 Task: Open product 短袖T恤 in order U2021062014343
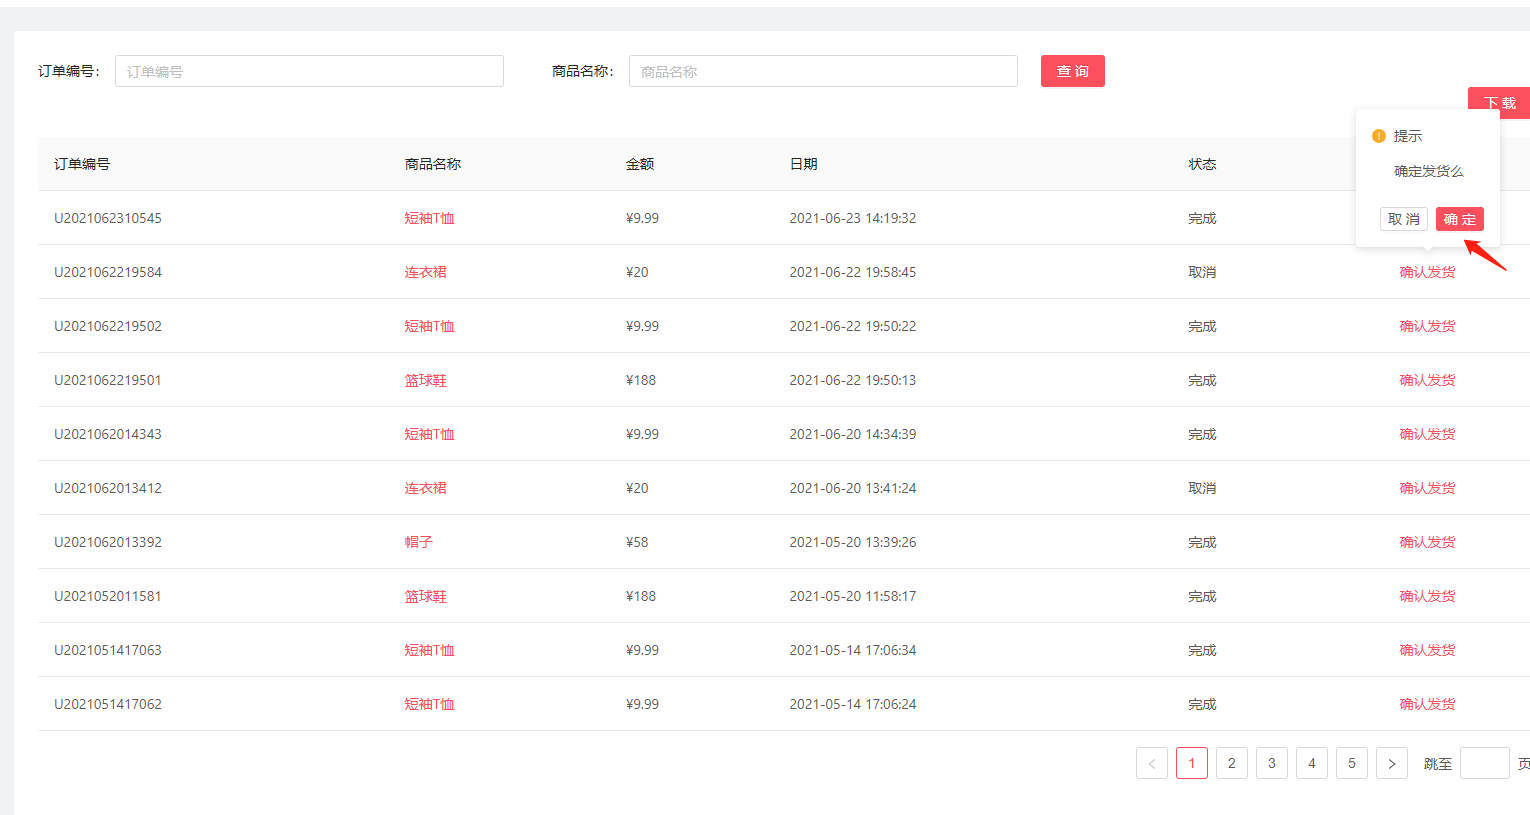(429, 434)
